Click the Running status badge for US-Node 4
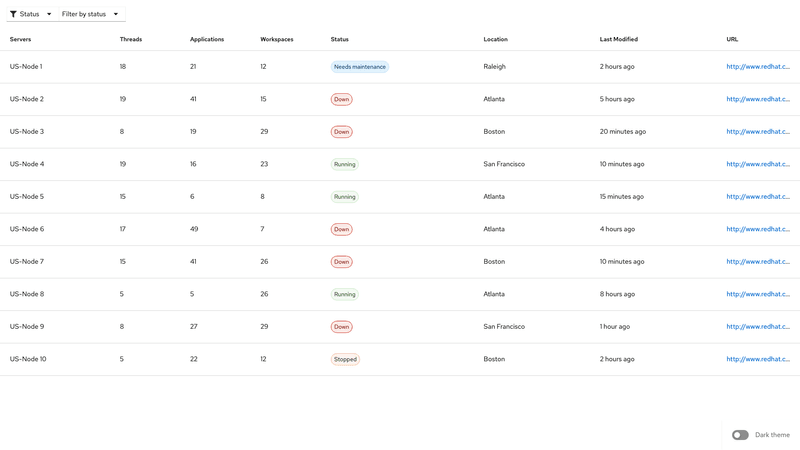This screenshot has height=450, width=800. pyautogui.click(x=344, y=164)
